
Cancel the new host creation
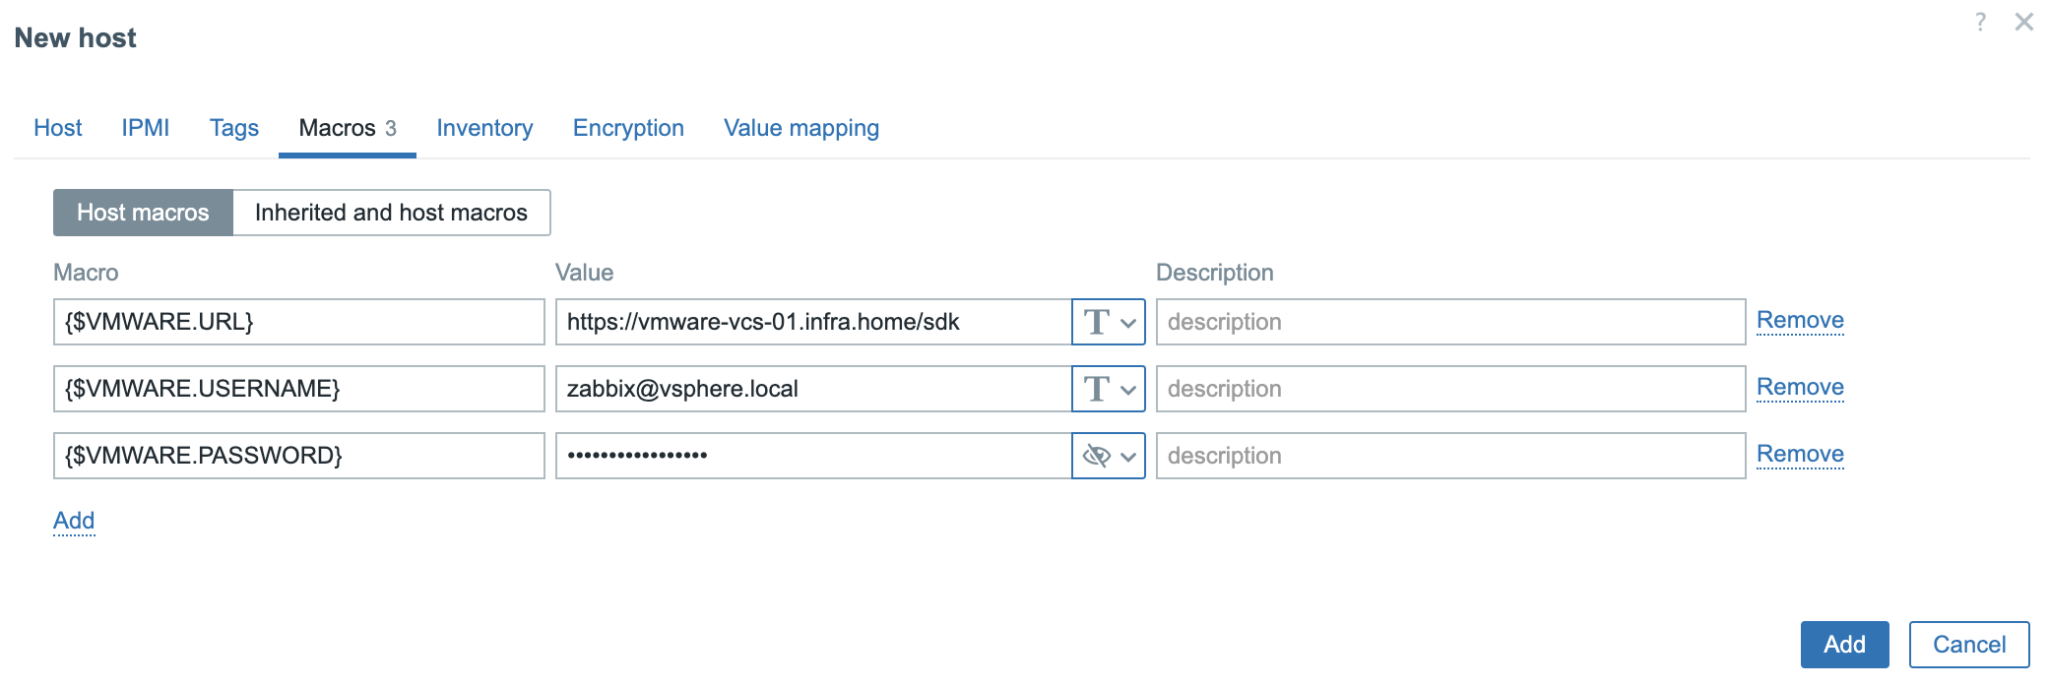pyautogui.click(x=1968, y=645)
